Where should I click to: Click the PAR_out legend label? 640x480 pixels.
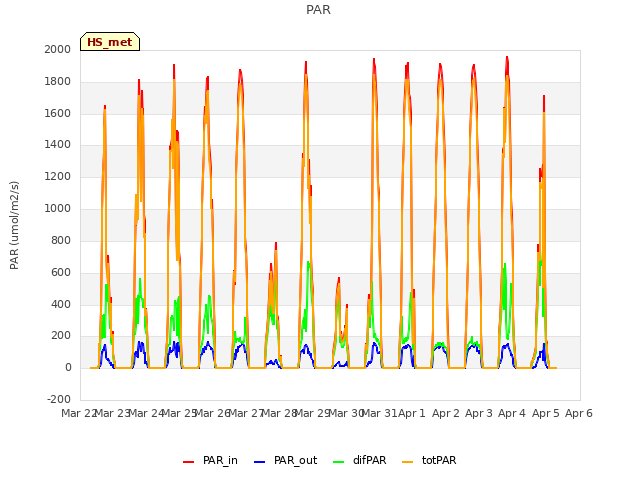(296, 460)
